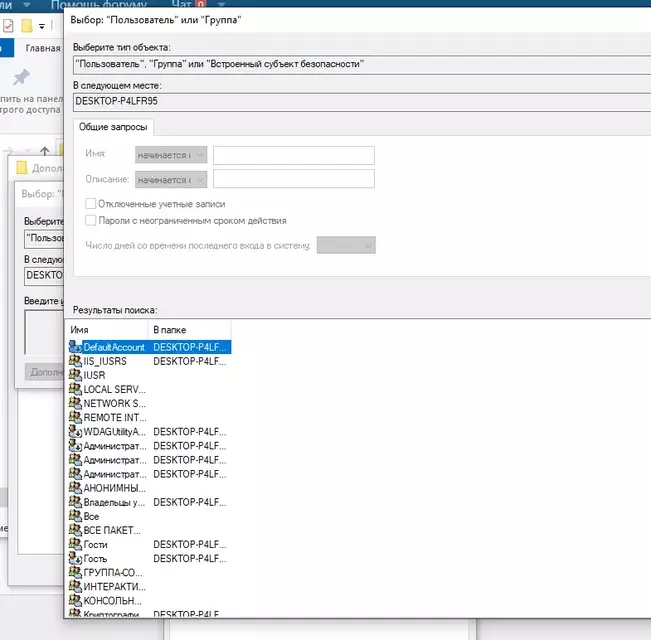Open the Описание 'начинается с' dropdown
The height and width of the screenshot is (640, 651).
click(171, 180)
